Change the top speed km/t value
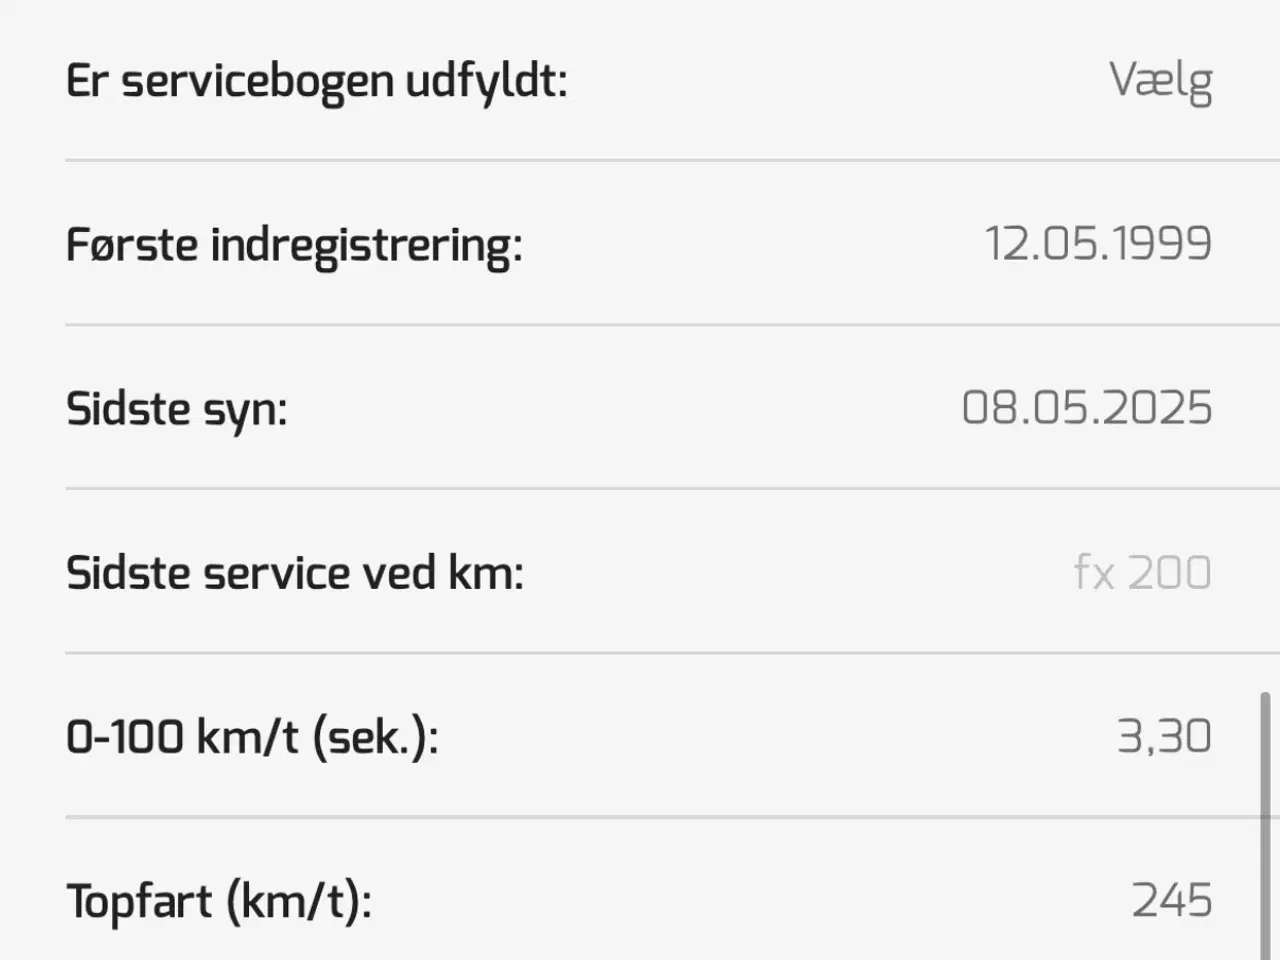The image size is (1280, 960). tap(1172, 900)
